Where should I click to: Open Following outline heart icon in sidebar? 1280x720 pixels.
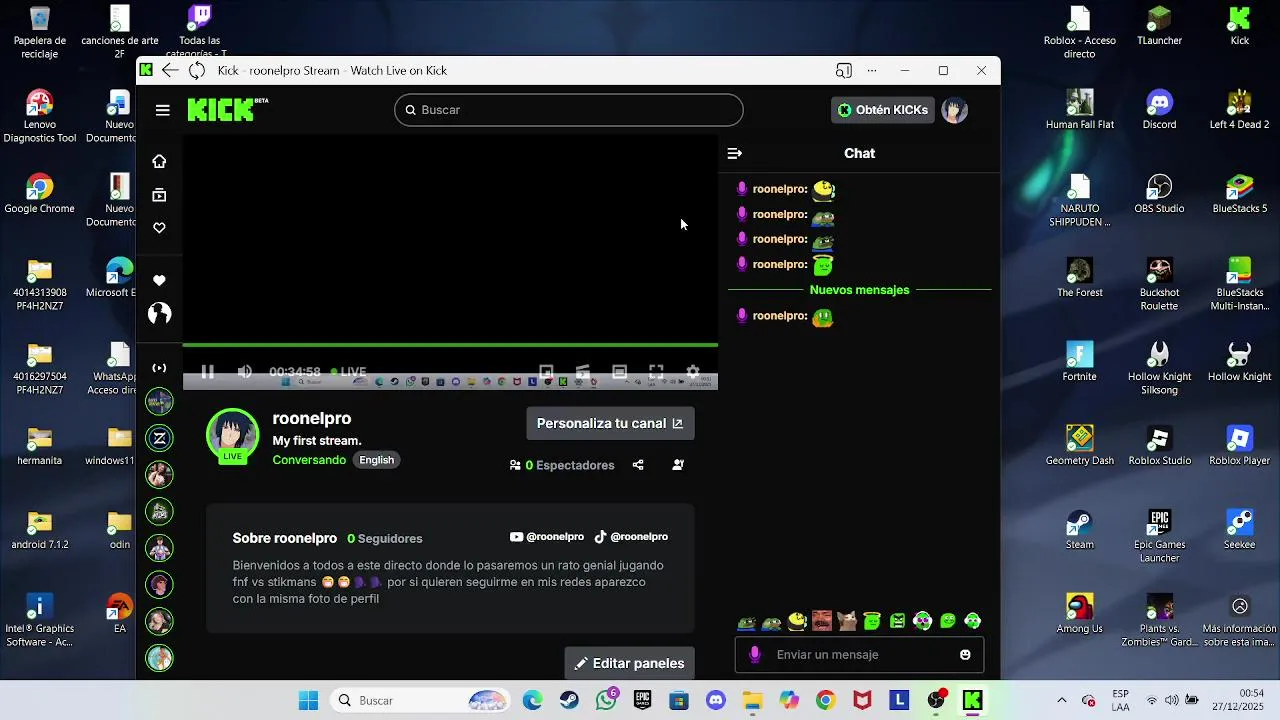click(159, 228)
